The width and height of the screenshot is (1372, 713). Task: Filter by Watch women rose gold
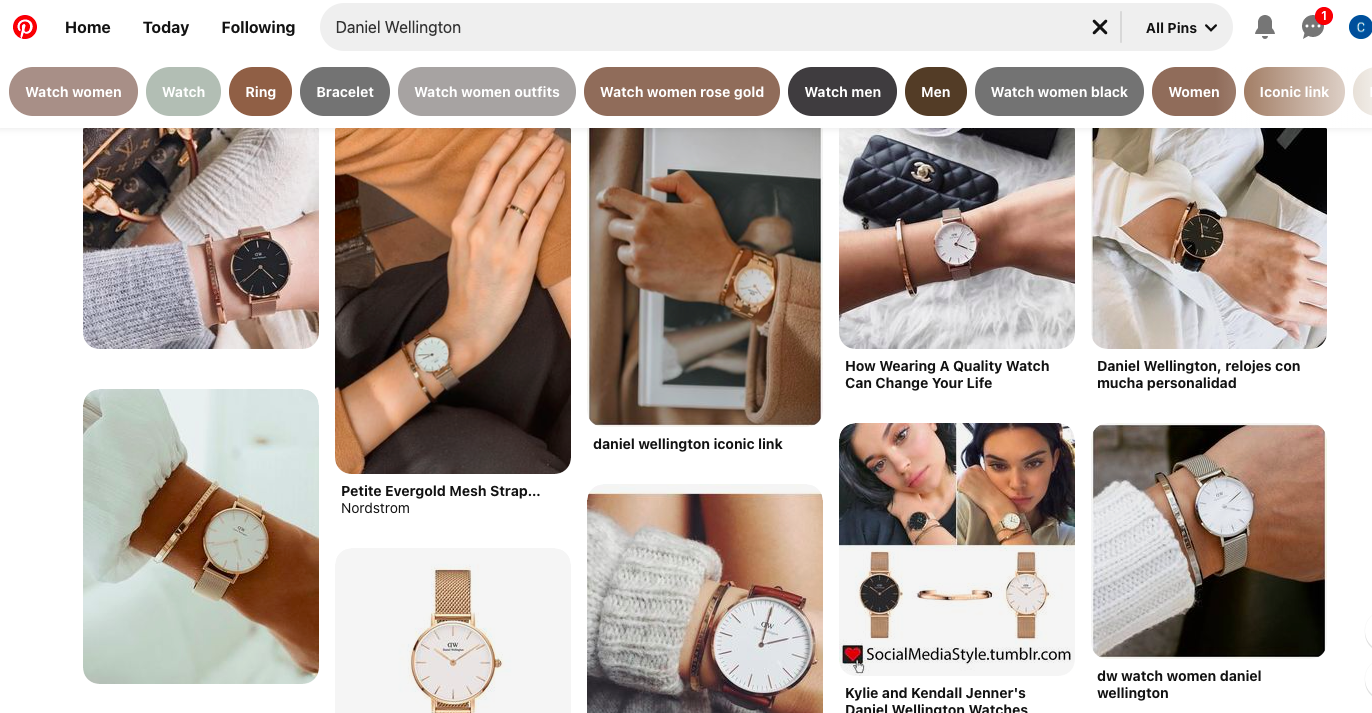[682, 92]
